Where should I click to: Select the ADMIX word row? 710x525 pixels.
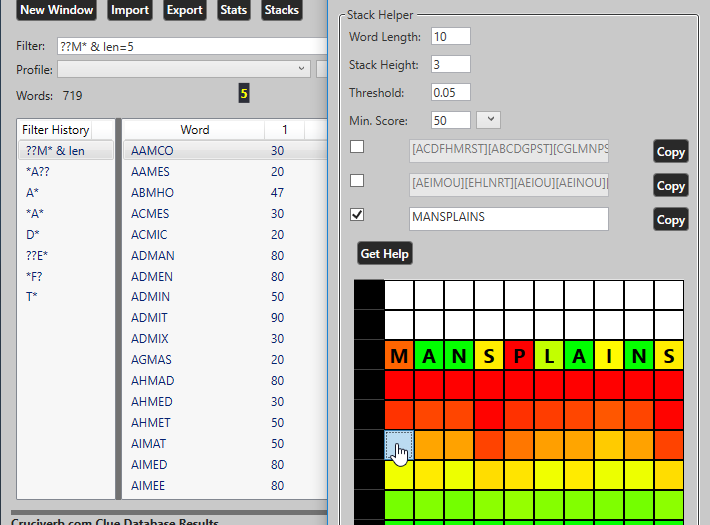point(225,338)
